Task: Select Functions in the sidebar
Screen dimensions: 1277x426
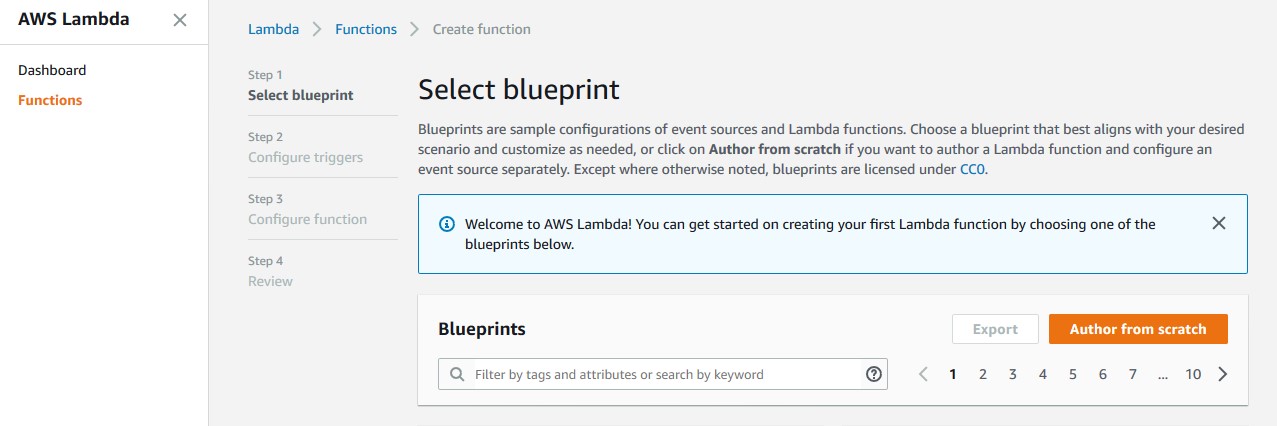Action: 50,100
